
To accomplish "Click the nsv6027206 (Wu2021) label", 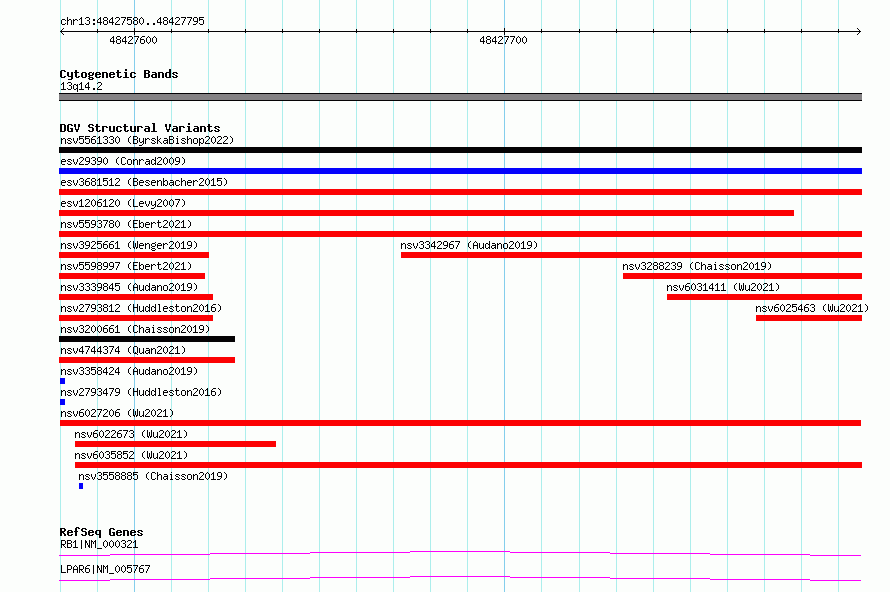I will (117, 413).
